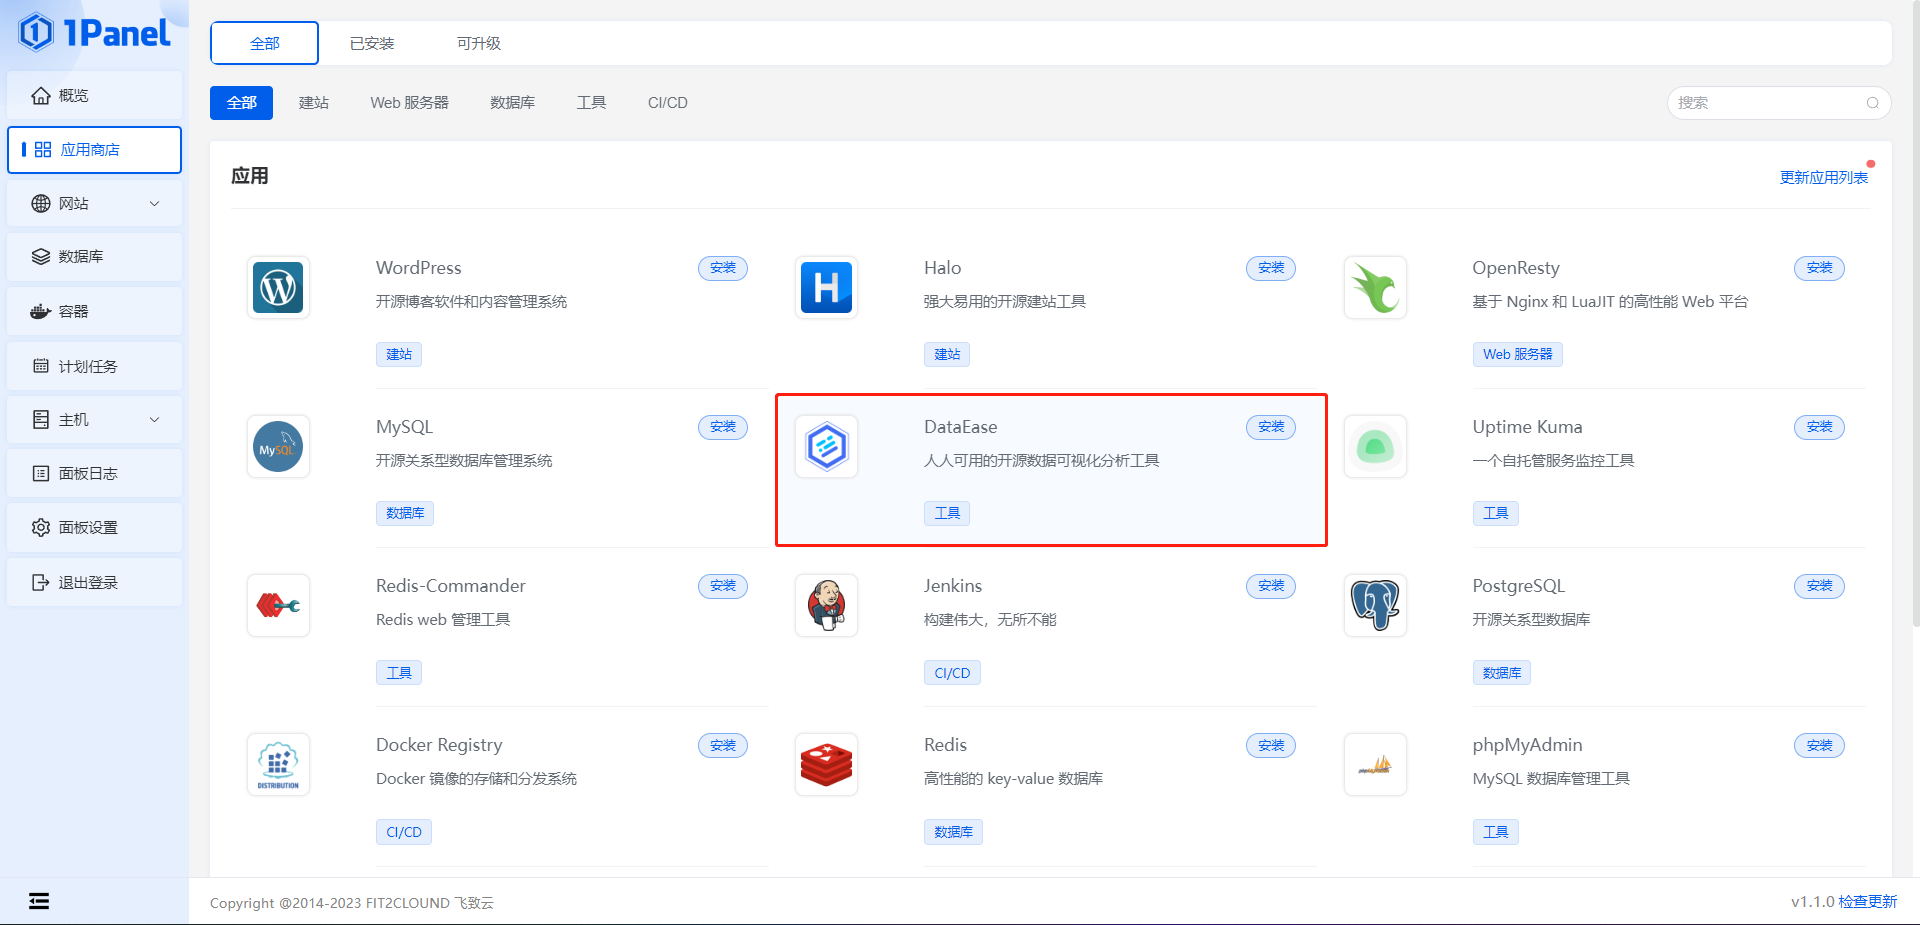This screenshot has width=1920, height=925.
Task: Click the DataEase app icon
Action: [826, 447]
